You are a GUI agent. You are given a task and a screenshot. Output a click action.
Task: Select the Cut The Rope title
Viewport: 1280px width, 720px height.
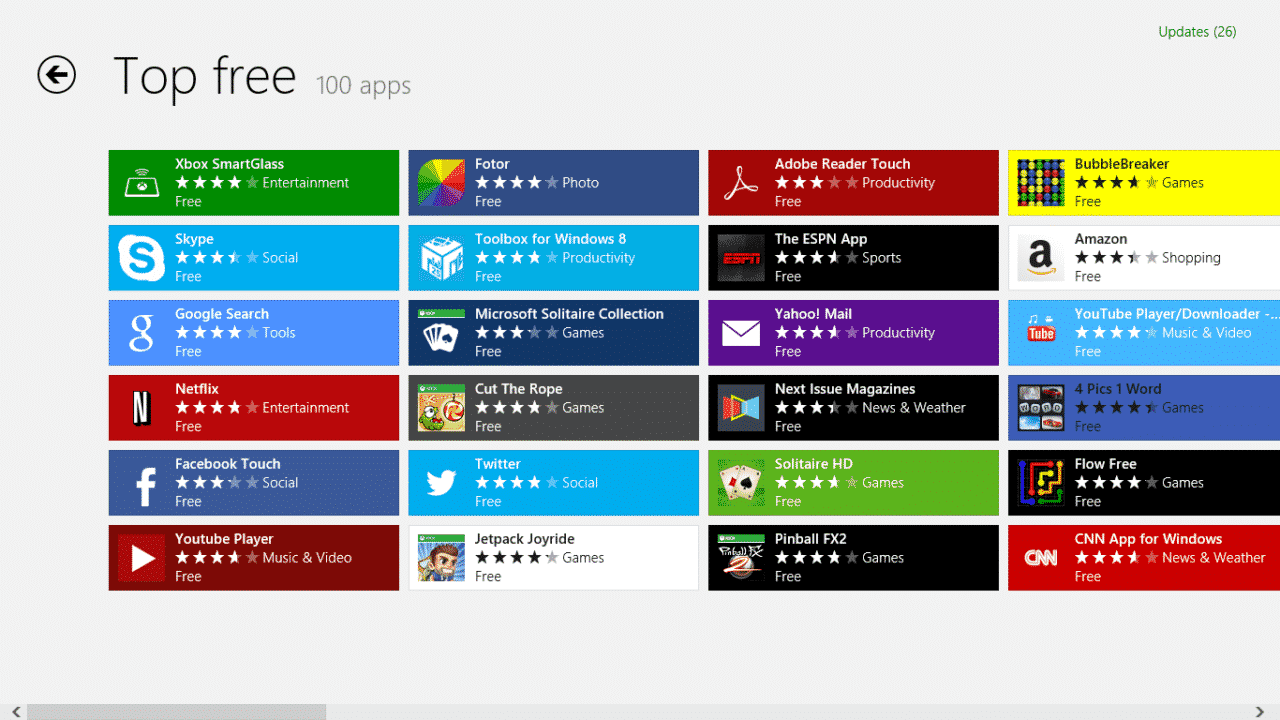(x=518, y=389)
